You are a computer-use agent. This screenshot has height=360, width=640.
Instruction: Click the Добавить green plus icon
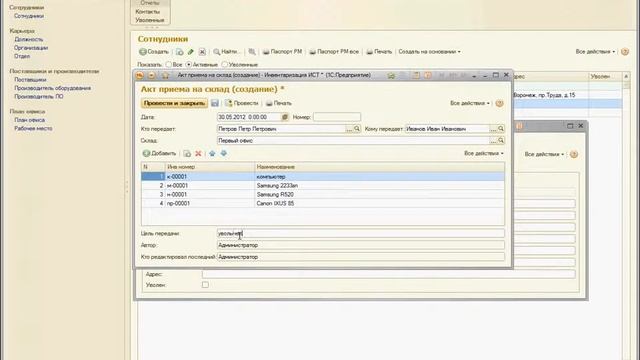pos(146,153)
